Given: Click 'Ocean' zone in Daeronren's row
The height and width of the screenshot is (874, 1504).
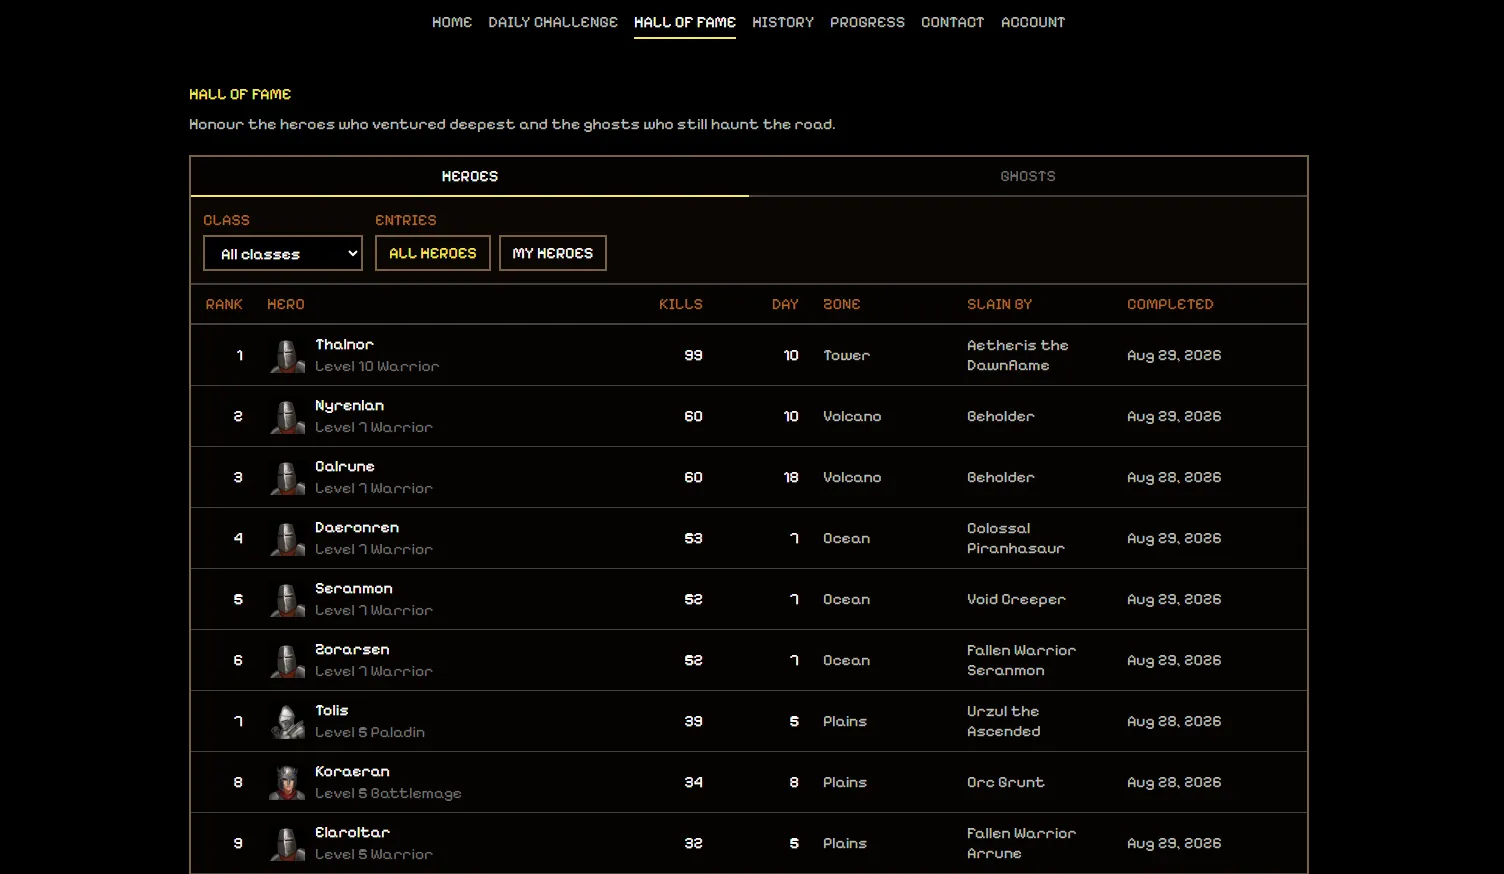Looking at the screenshot, I should [x=846, y=538].
